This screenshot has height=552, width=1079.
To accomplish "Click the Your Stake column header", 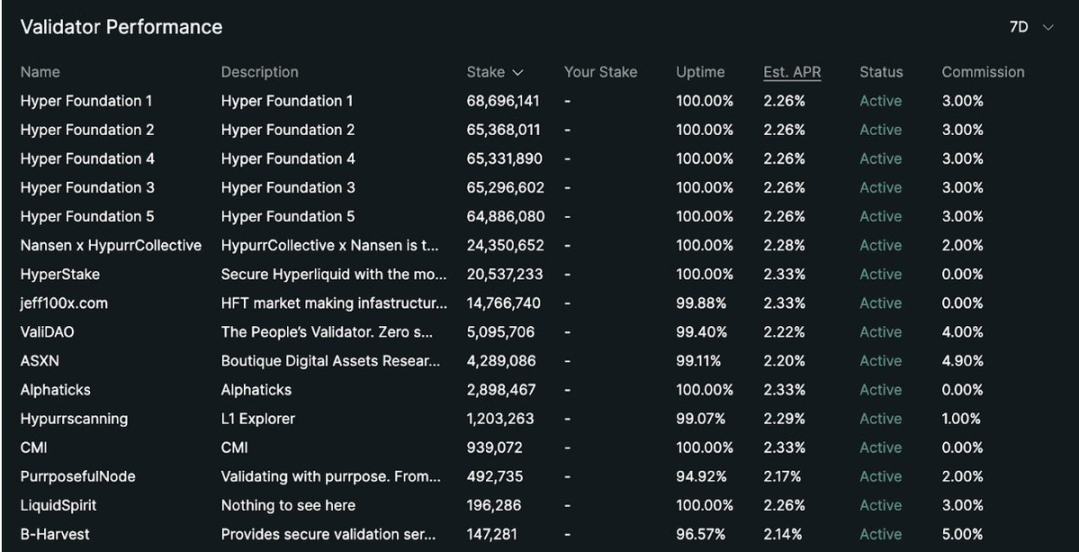I will [x=600, y=72].
